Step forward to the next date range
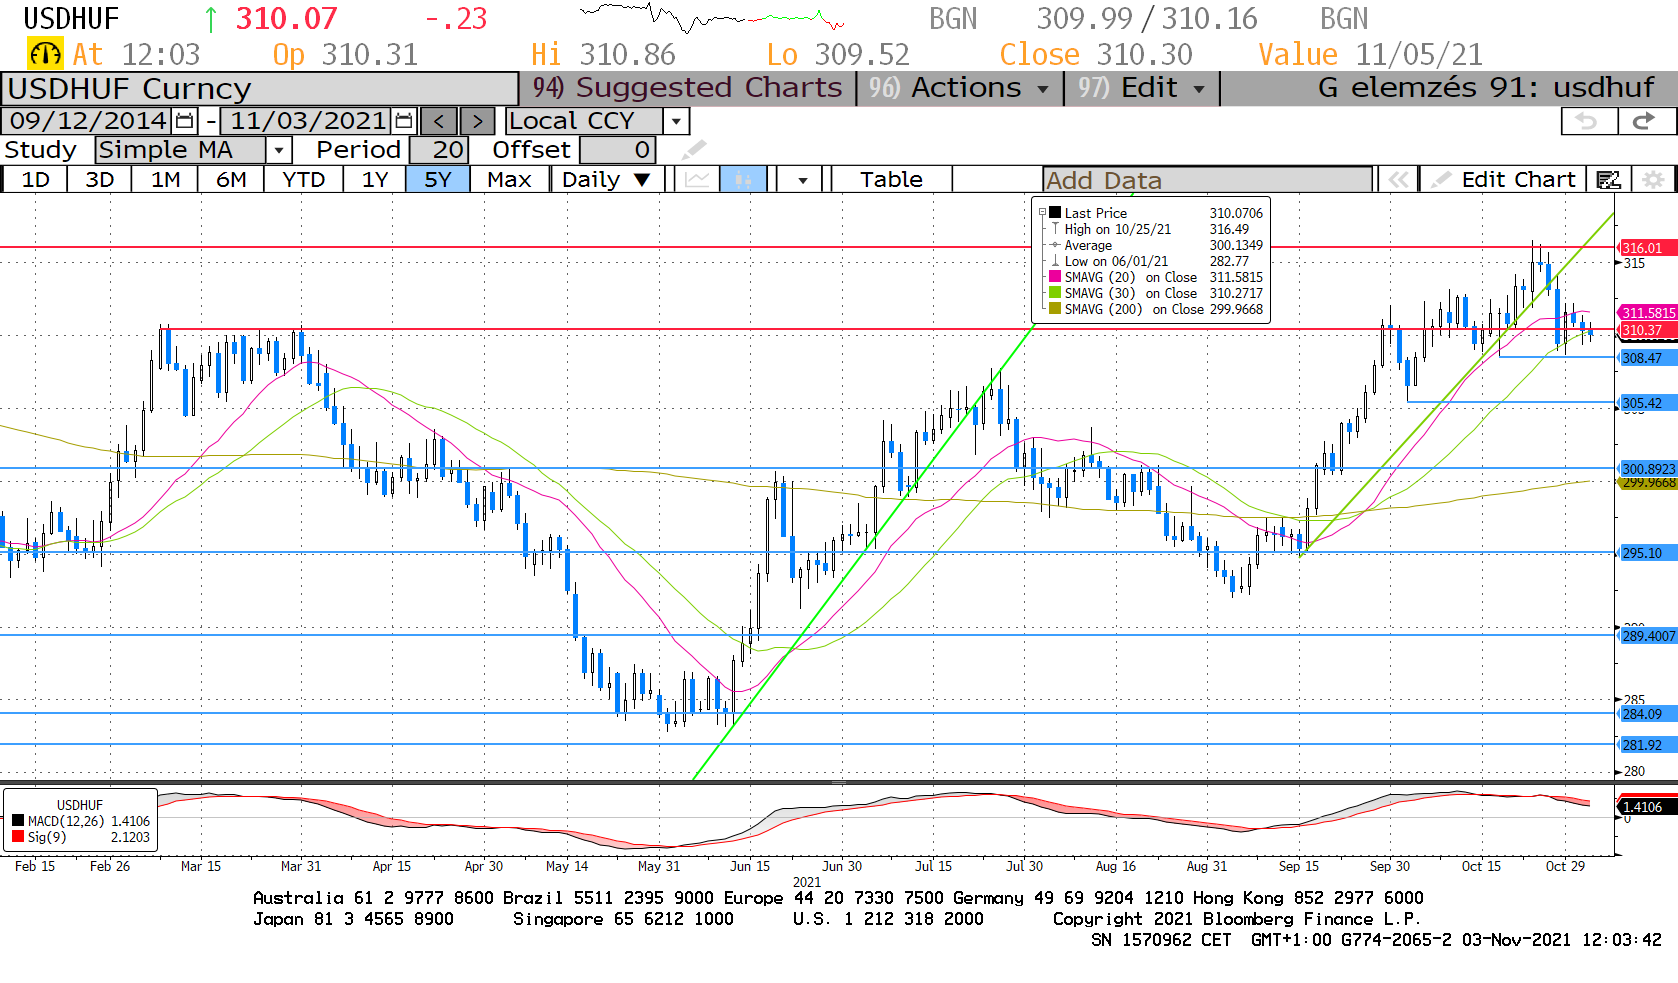The image size is (1678, 983). click(x=477, y=121)
